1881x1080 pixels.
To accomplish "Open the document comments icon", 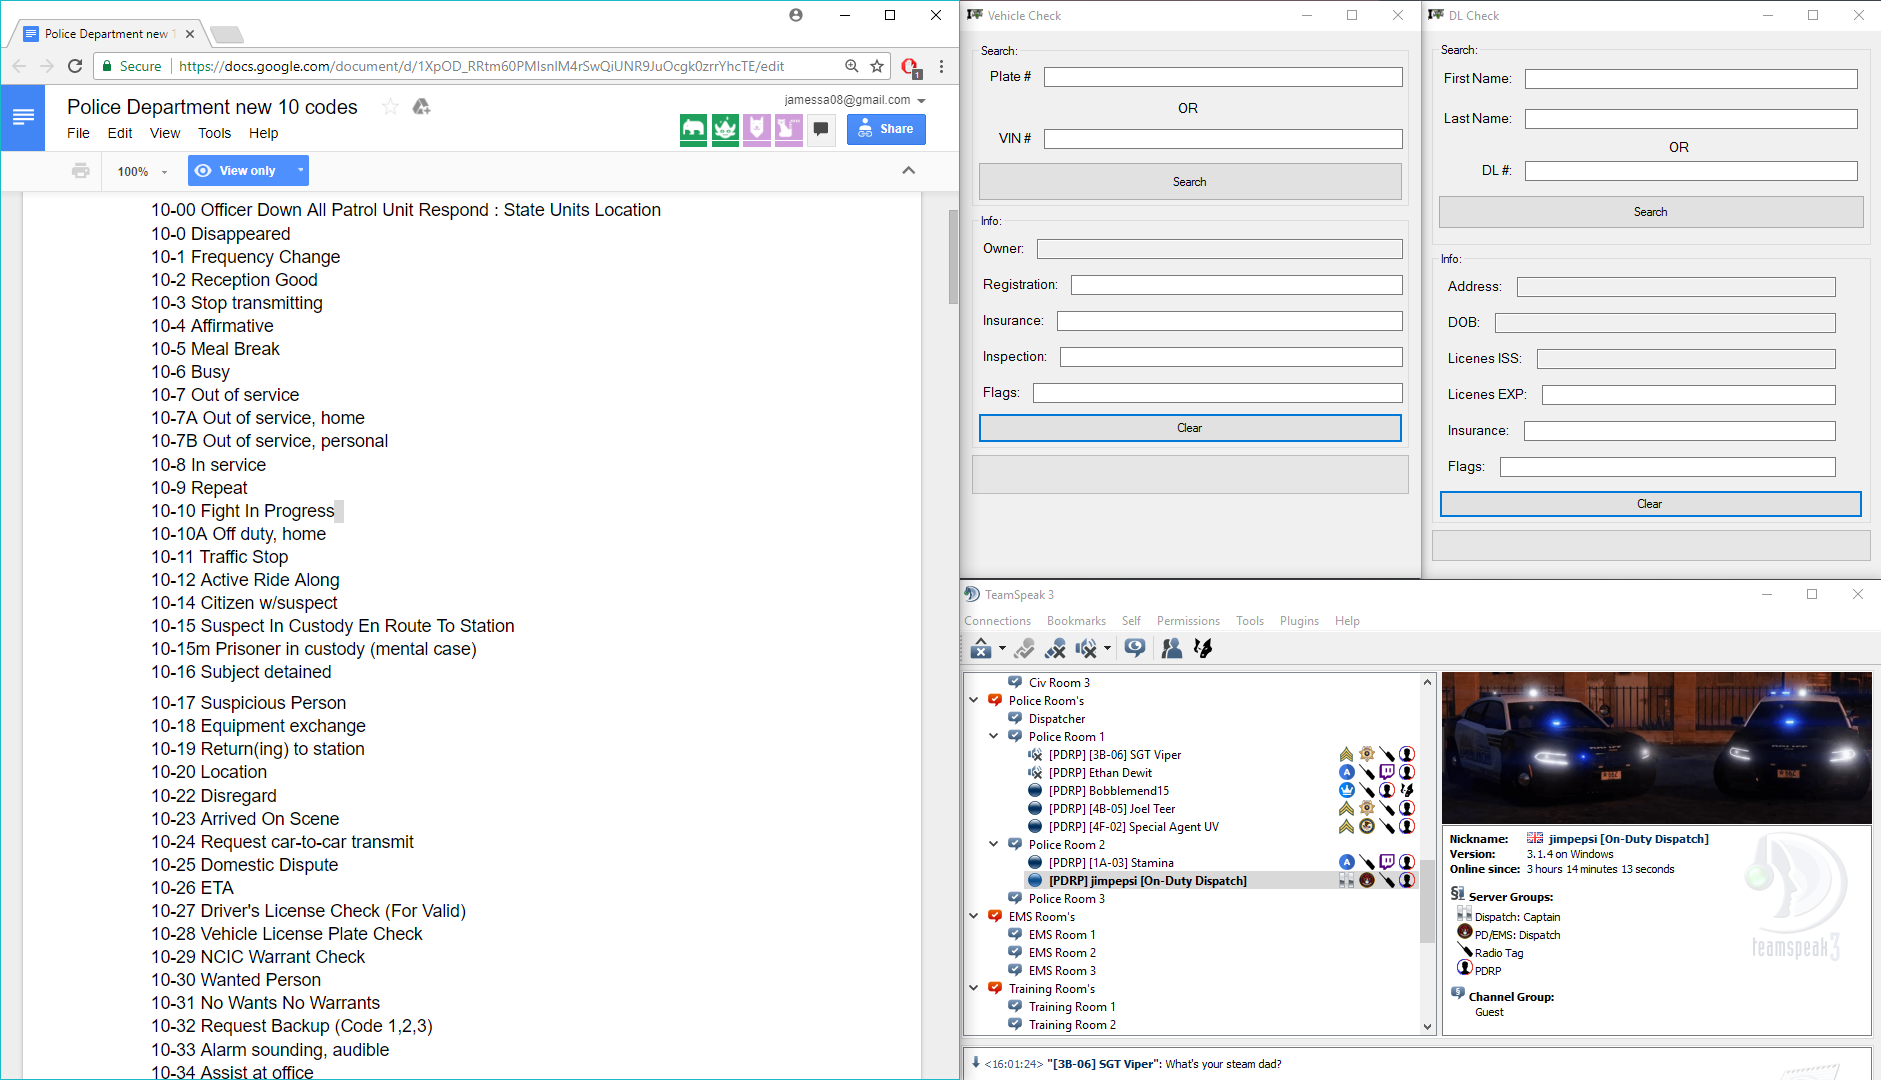I will pyautogui.click(x=821, y=129).
